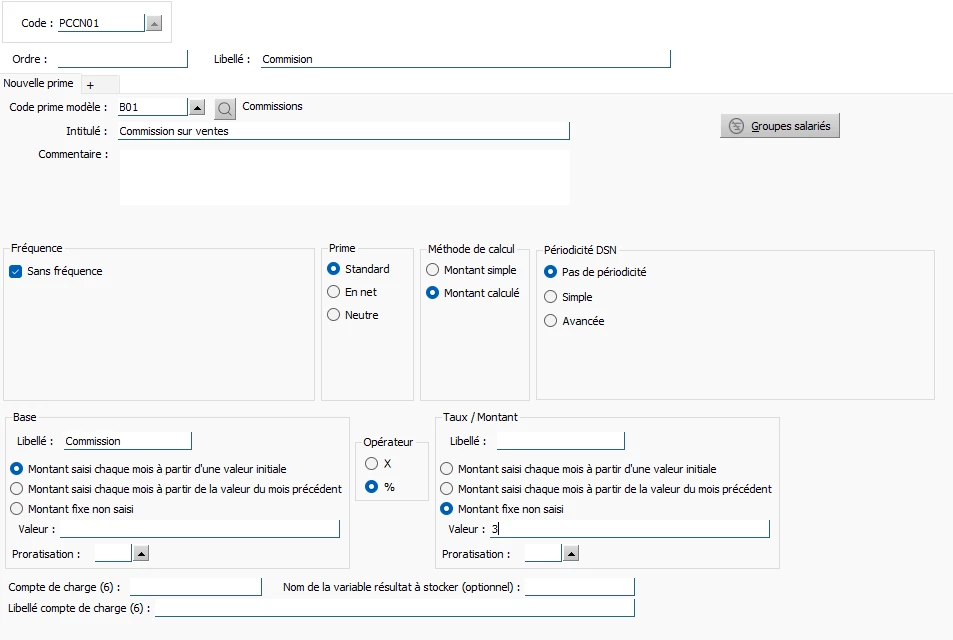Switch to the Nouvelle prime tab
The height and width of the screenshot is (640, 953).
(38, 83)
